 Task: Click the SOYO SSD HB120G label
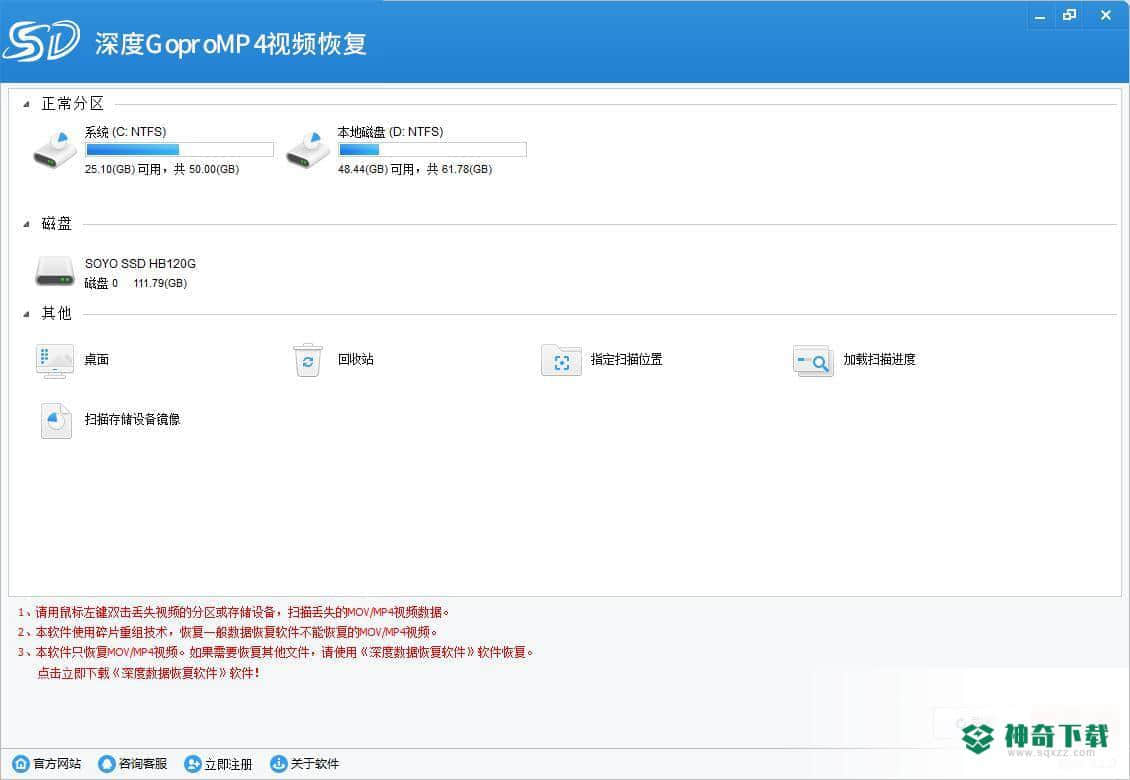click(x=141, y=264)
